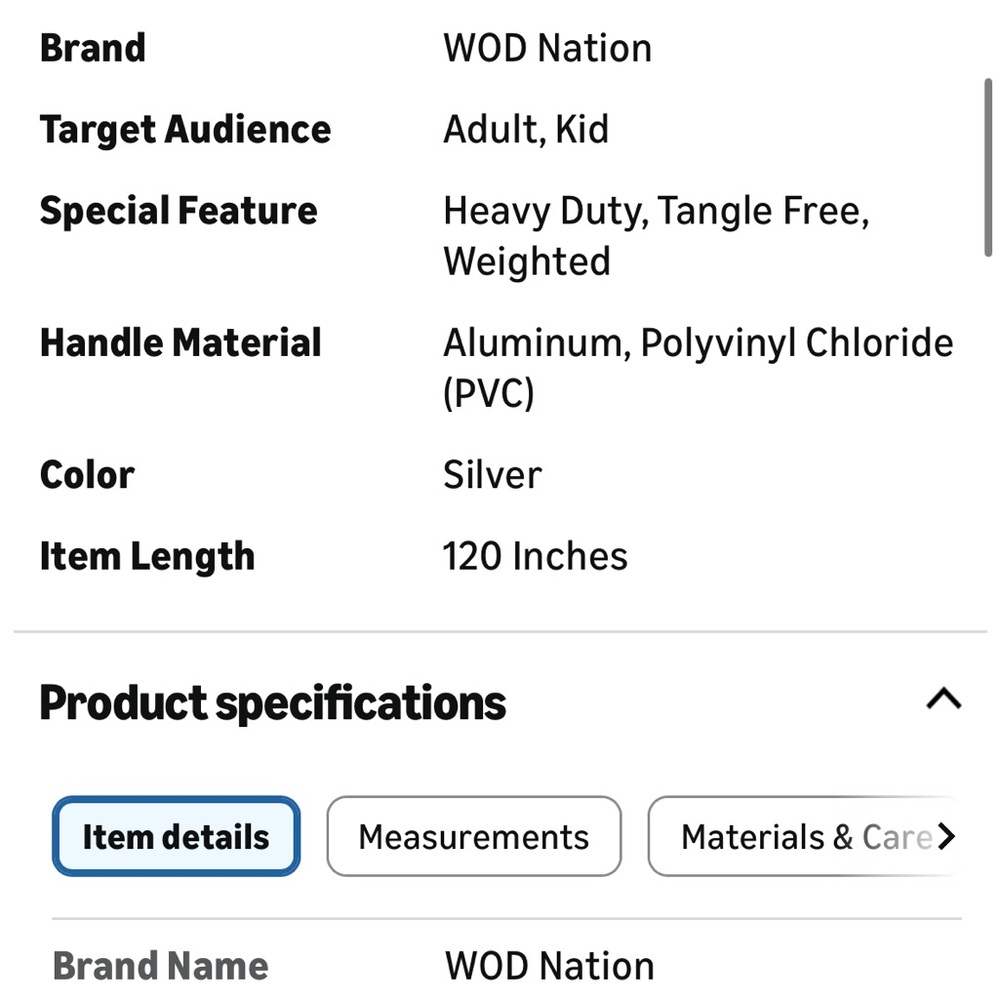Click the Adult, Kid value text
This screenshot has width=1000, height=1000.
click(526, 130)
